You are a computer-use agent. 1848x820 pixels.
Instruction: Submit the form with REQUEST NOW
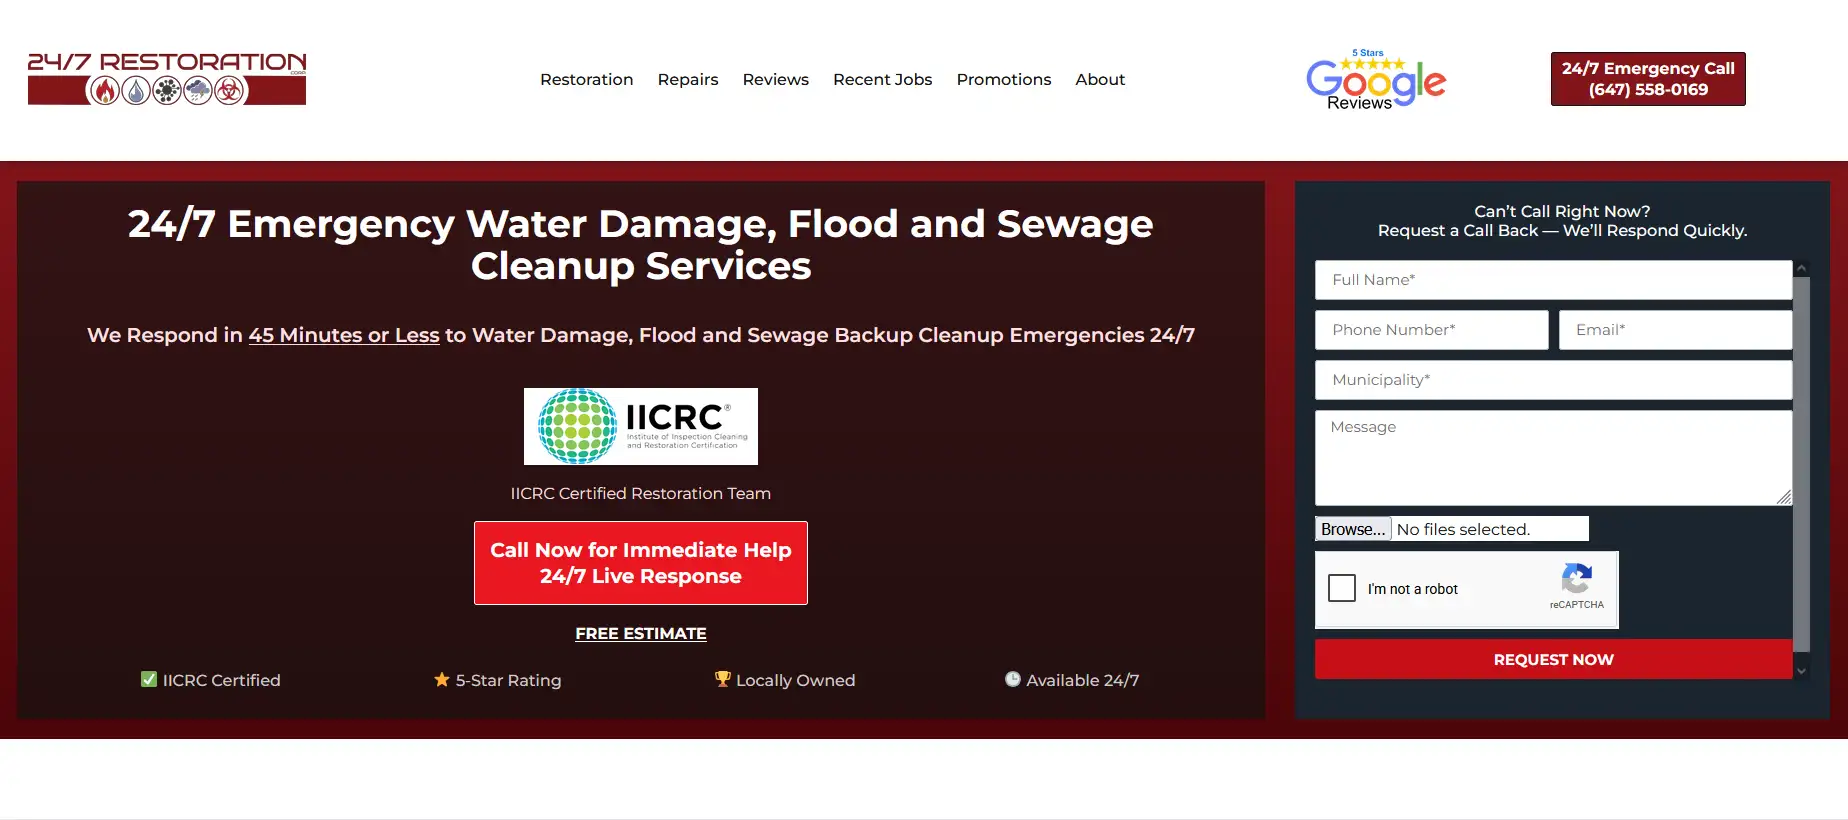[1554, 659]
